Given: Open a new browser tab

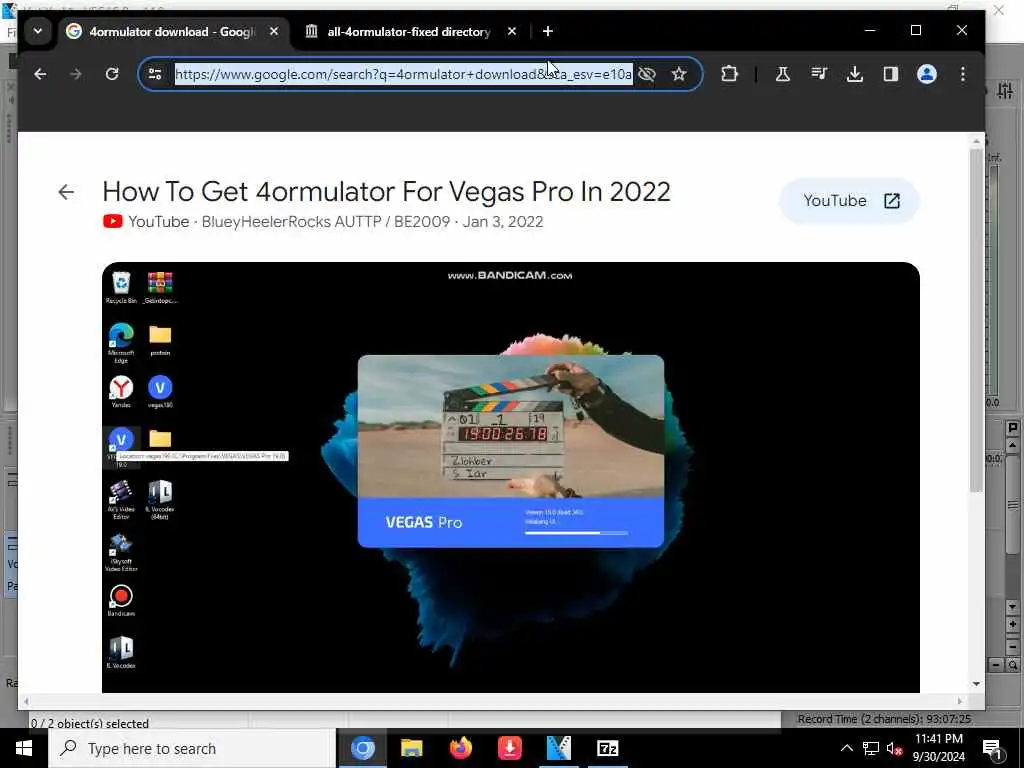Looking at the screenshot, I should point(548,31).
